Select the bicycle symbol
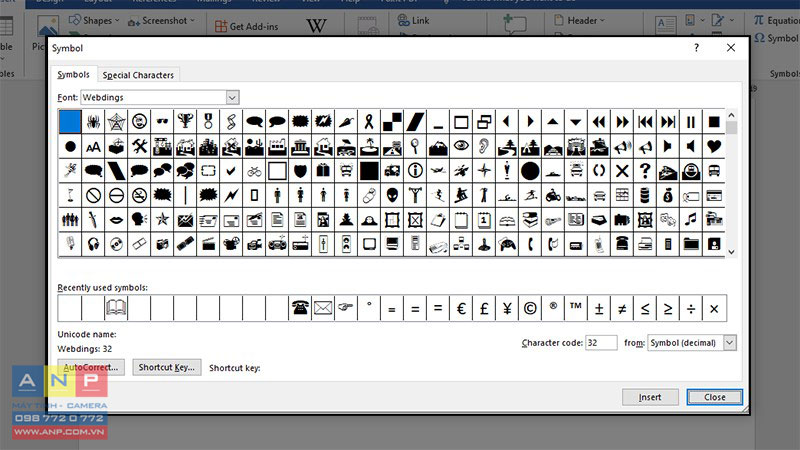The width and height of the screenshot is (800, 450). click(254, 171)
